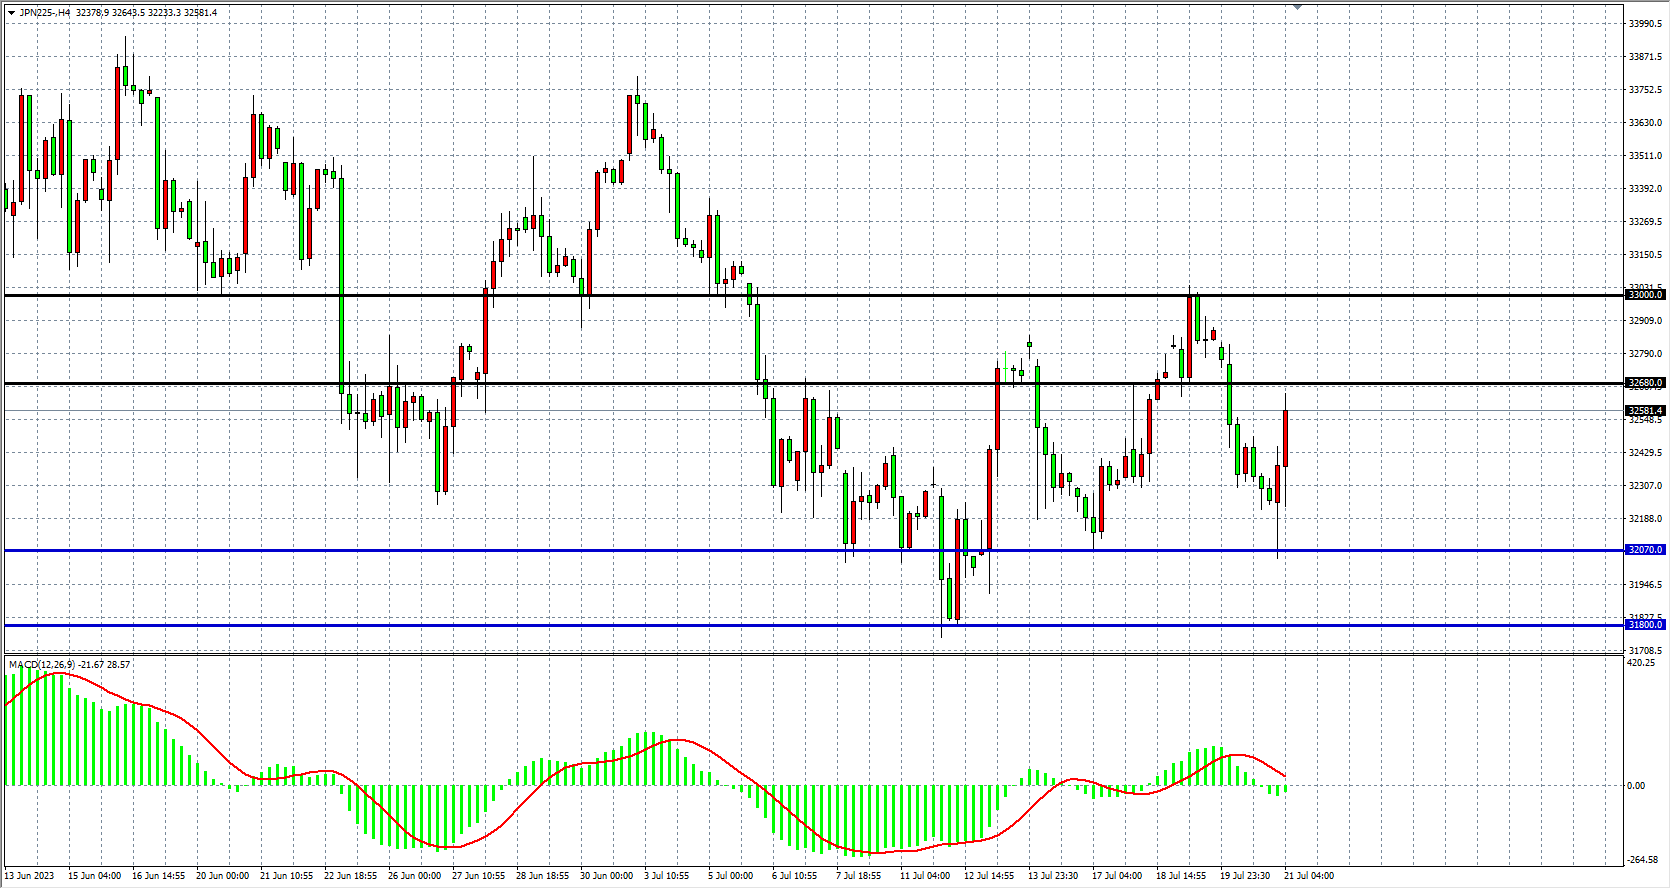
Task: Click the MACD zero level 0.00 label
Action: coord(1636,786)
